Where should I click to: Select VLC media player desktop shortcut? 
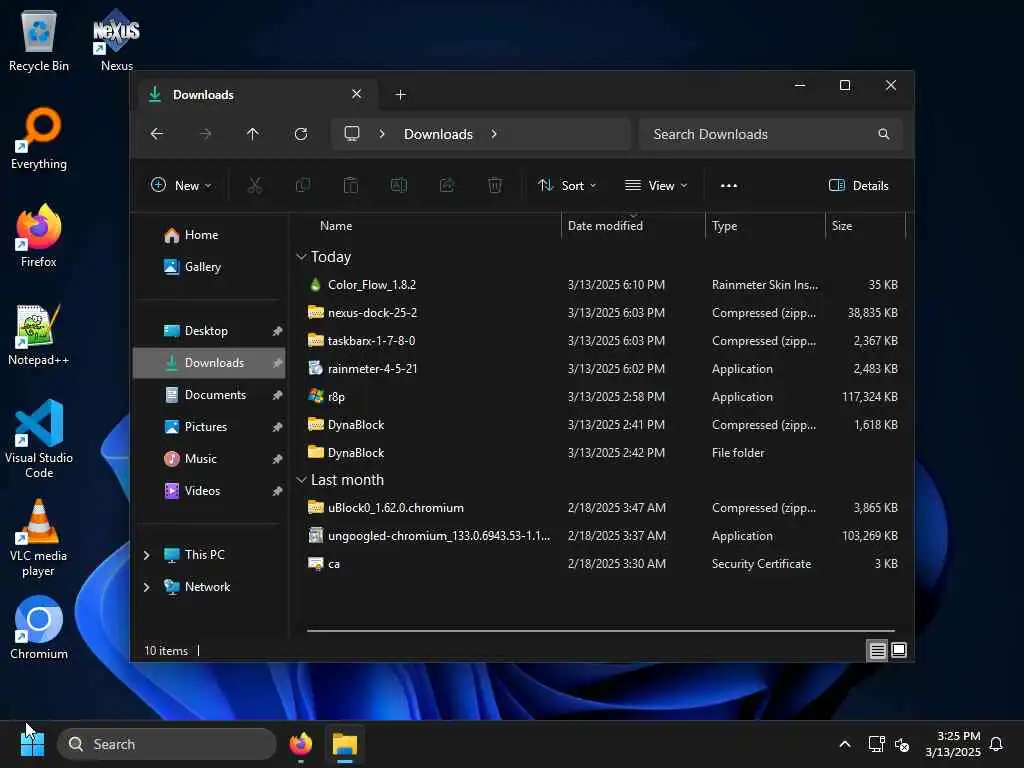point(39,538)
